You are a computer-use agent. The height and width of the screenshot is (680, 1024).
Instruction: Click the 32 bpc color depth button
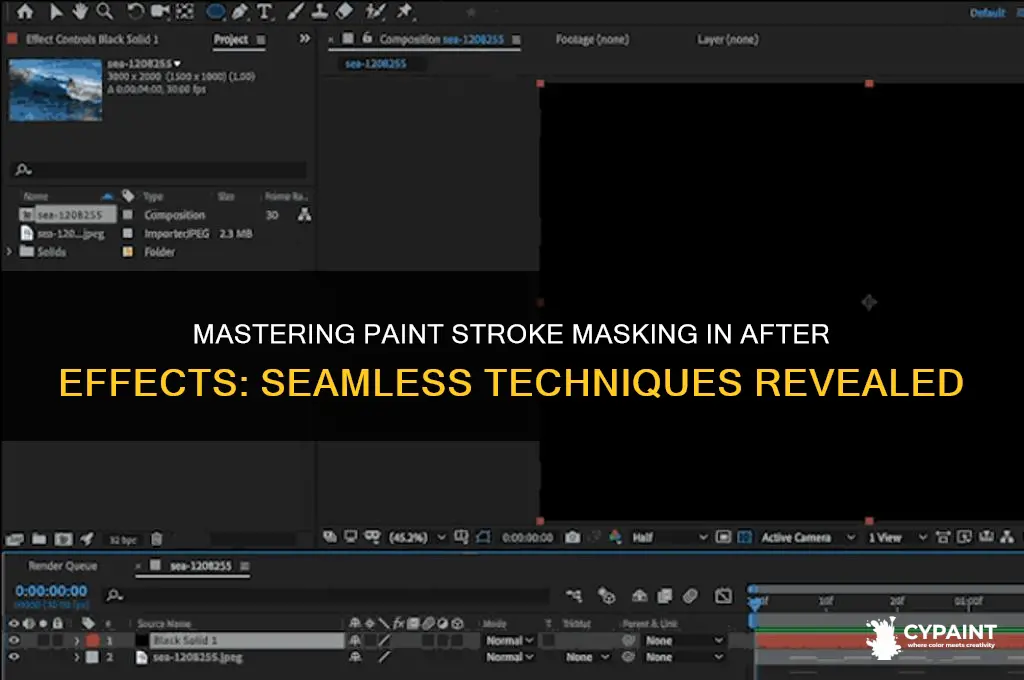click(x=123, y=540)
